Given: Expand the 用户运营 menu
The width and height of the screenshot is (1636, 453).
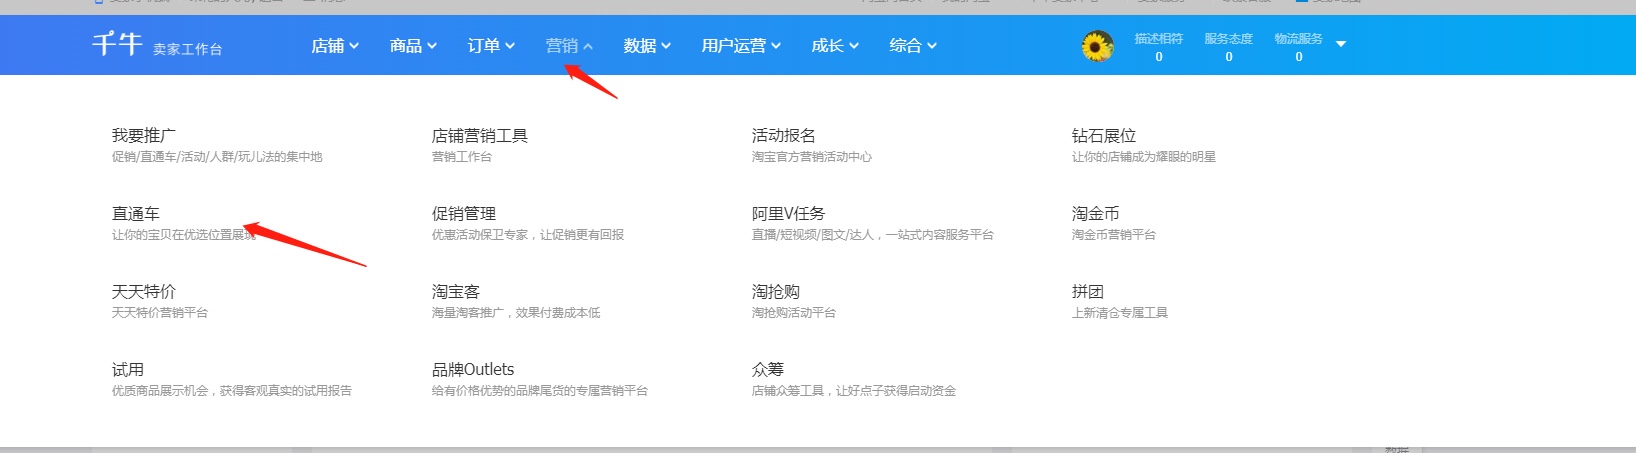Looking at the screenshot, I should (x=741, y=46).
